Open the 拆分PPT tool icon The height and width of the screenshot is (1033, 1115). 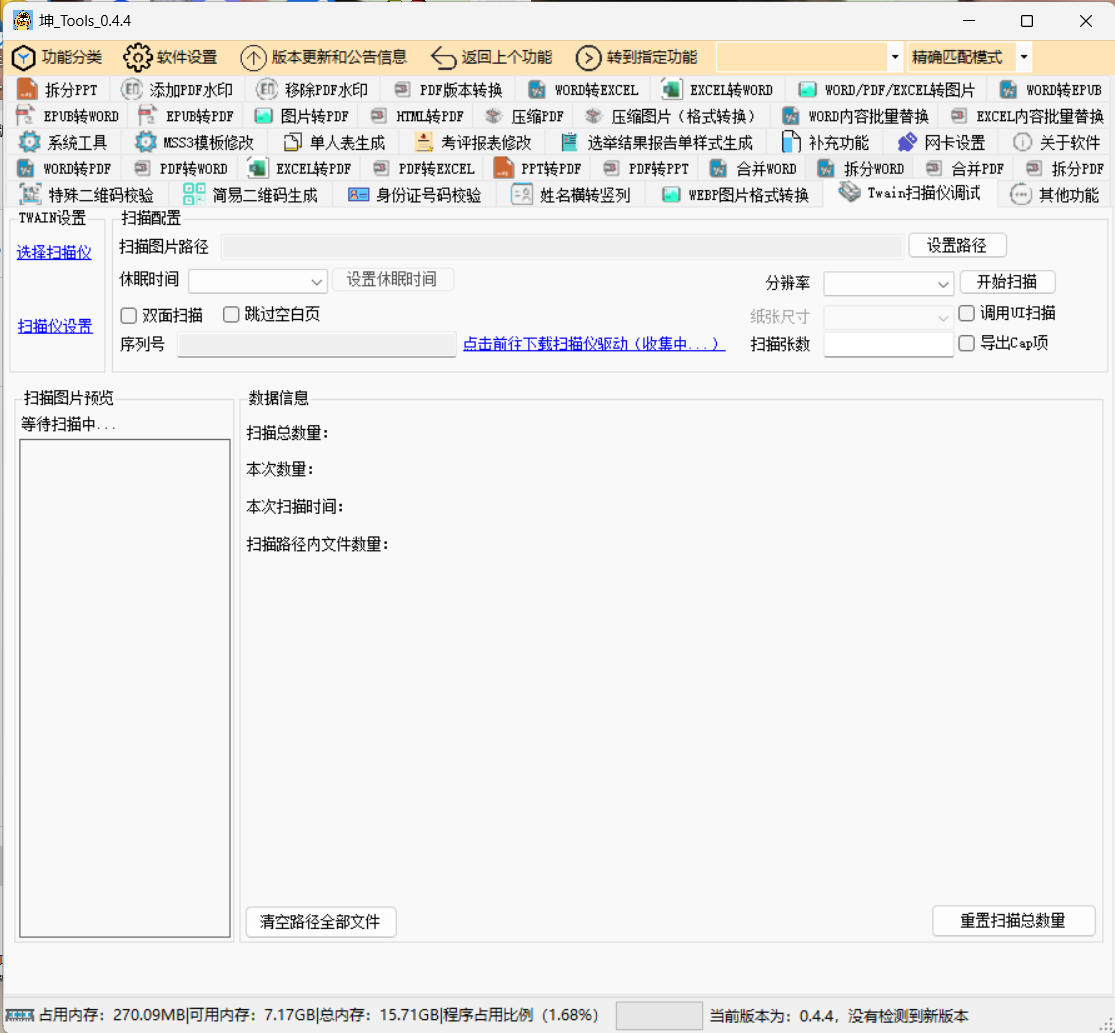pyautogui.click(x=27, y=90)
